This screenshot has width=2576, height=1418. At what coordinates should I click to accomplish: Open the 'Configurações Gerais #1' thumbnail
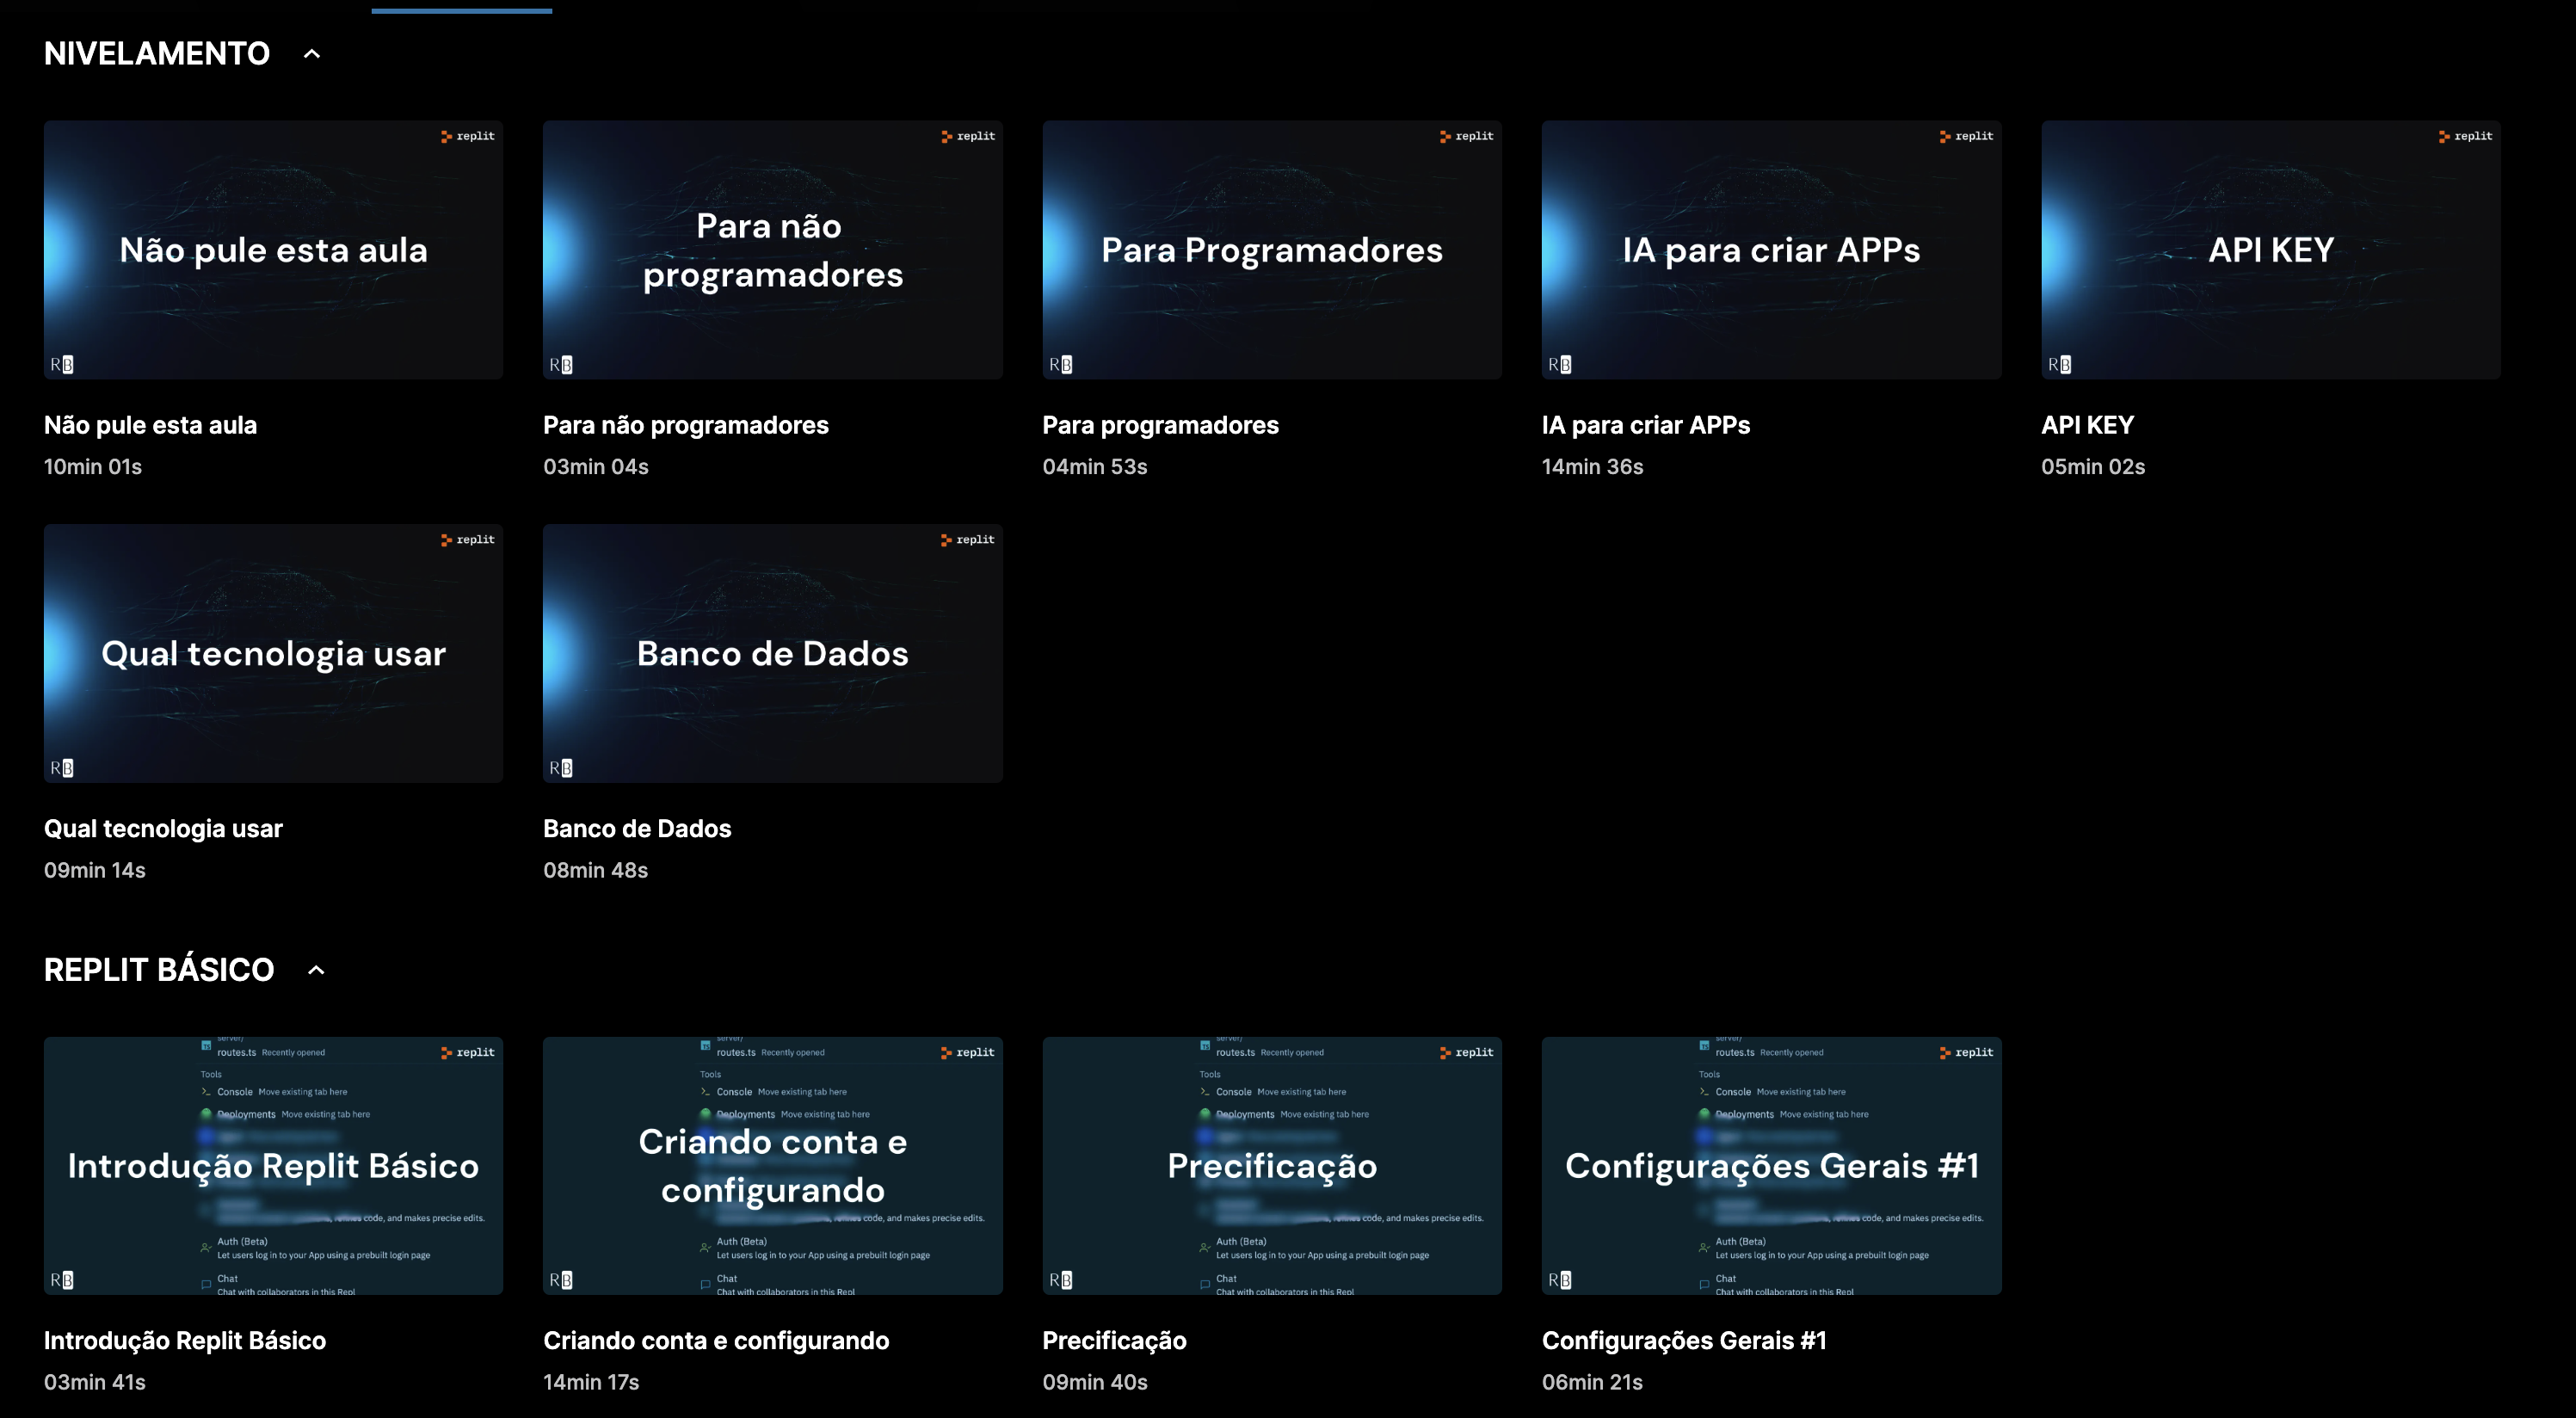1771,1166
